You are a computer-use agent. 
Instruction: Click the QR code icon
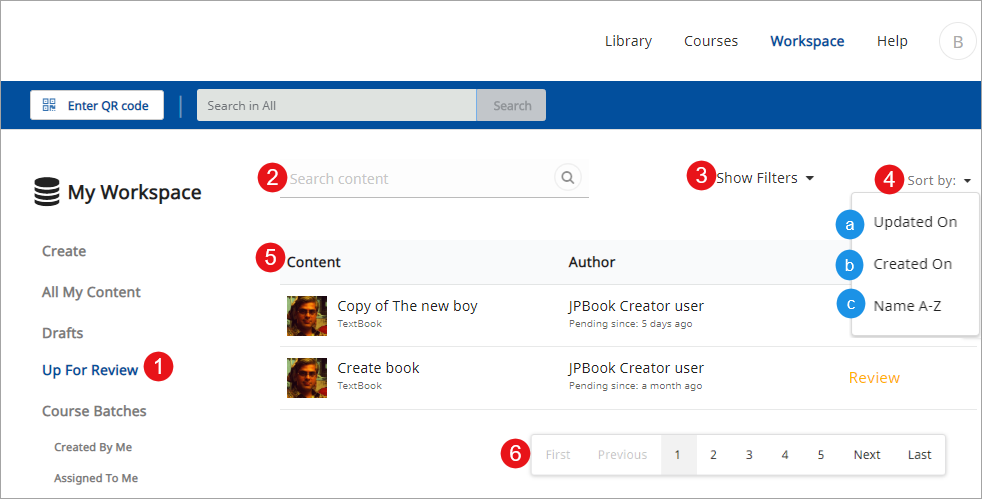point(49,105)
